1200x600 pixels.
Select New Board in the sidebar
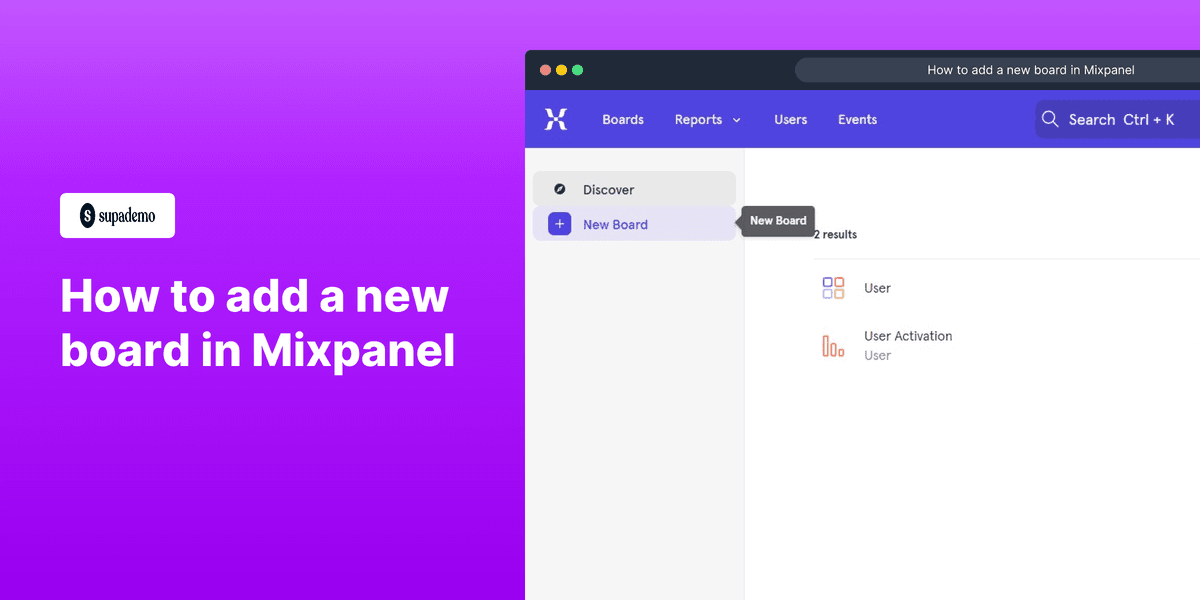click(x=615, y=223)
